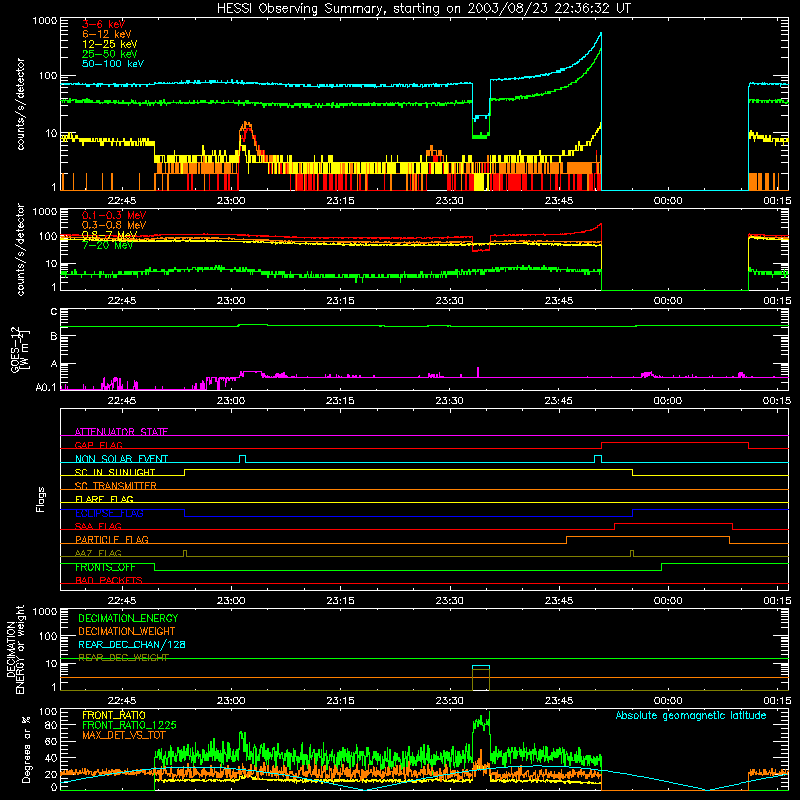
Task: Click the HESSI Observing Summary title text
Action: (x=424, y=9)
